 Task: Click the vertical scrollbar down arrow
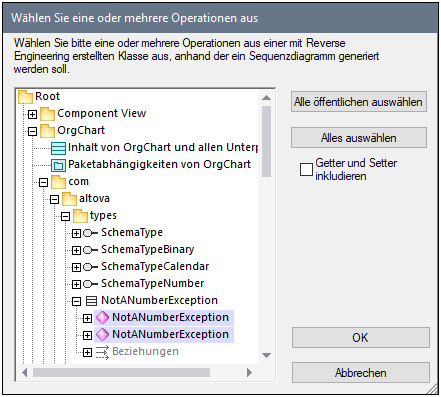click(x=266, y=355)
